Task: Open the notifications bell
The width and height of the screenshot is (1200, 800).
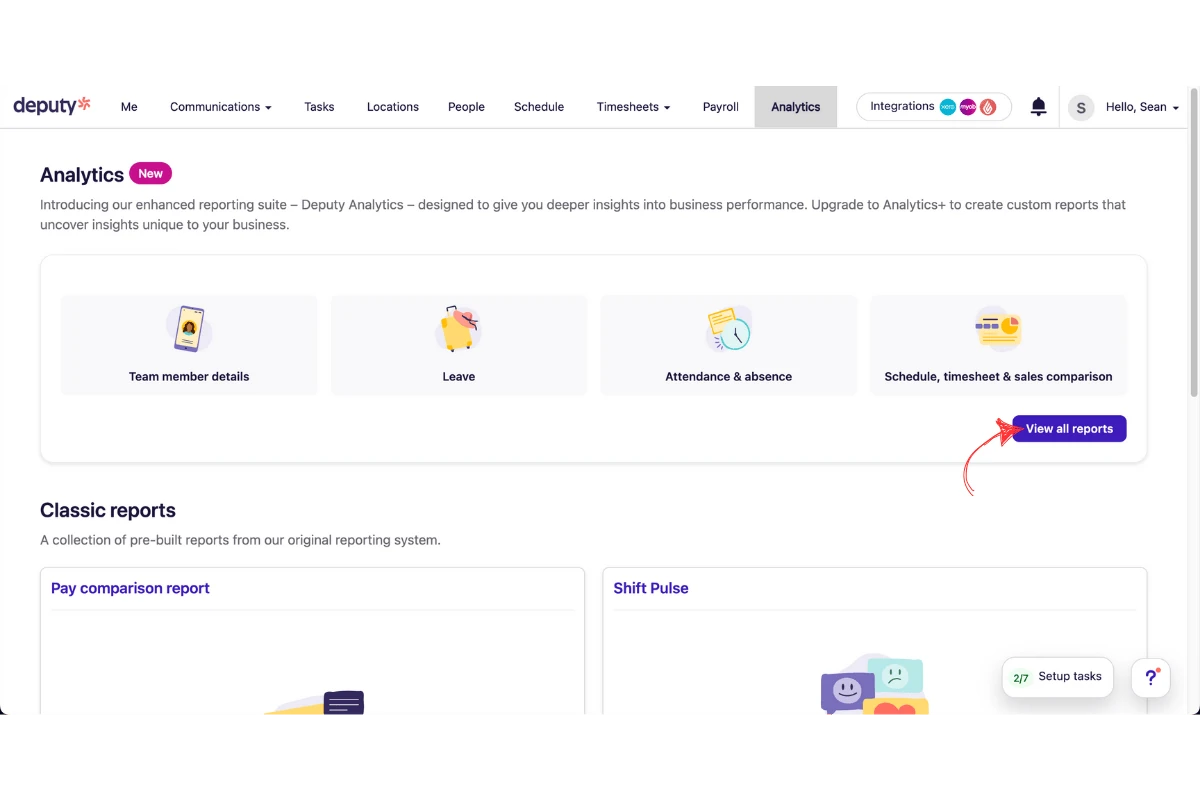Action: 1038,107
